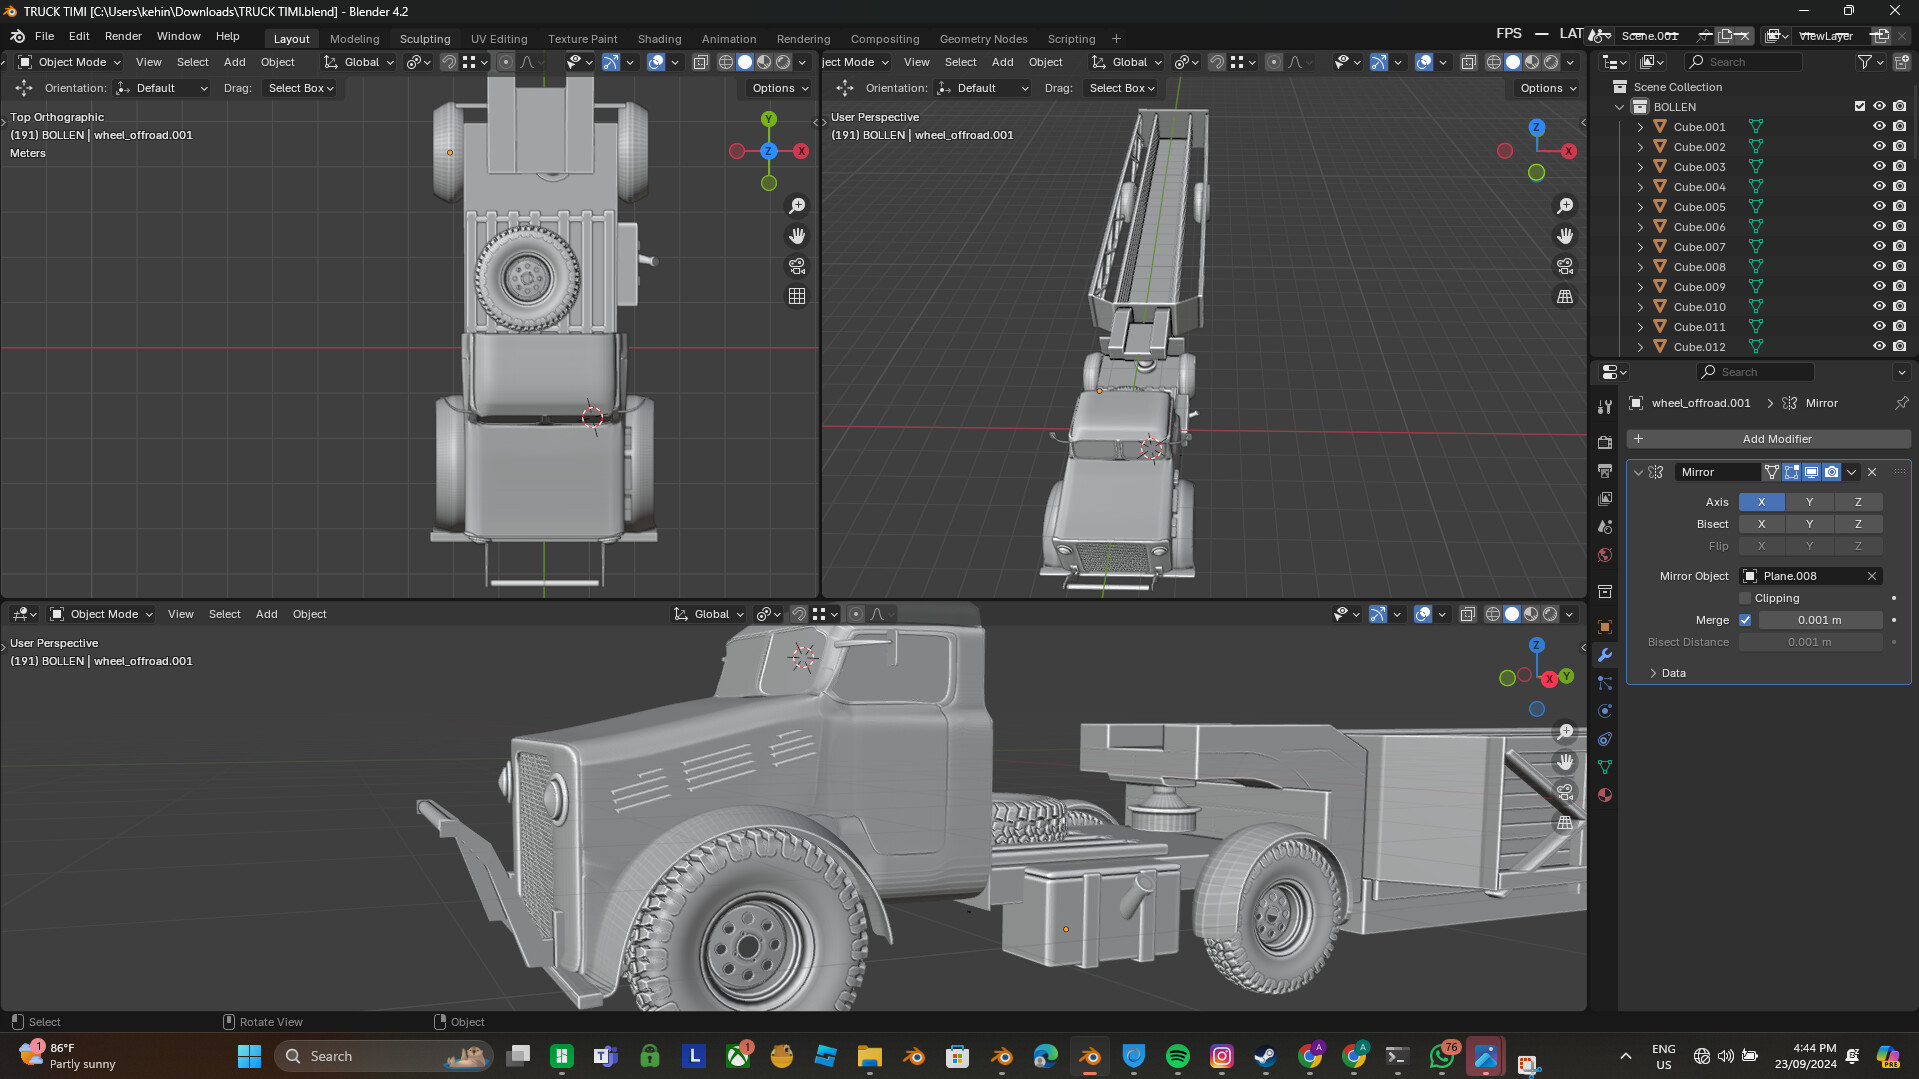Viewport: 1919px width, 1079px height.
Task: Click the Modifier Properties wrench tab
Action: click(x=1605, y=656)
